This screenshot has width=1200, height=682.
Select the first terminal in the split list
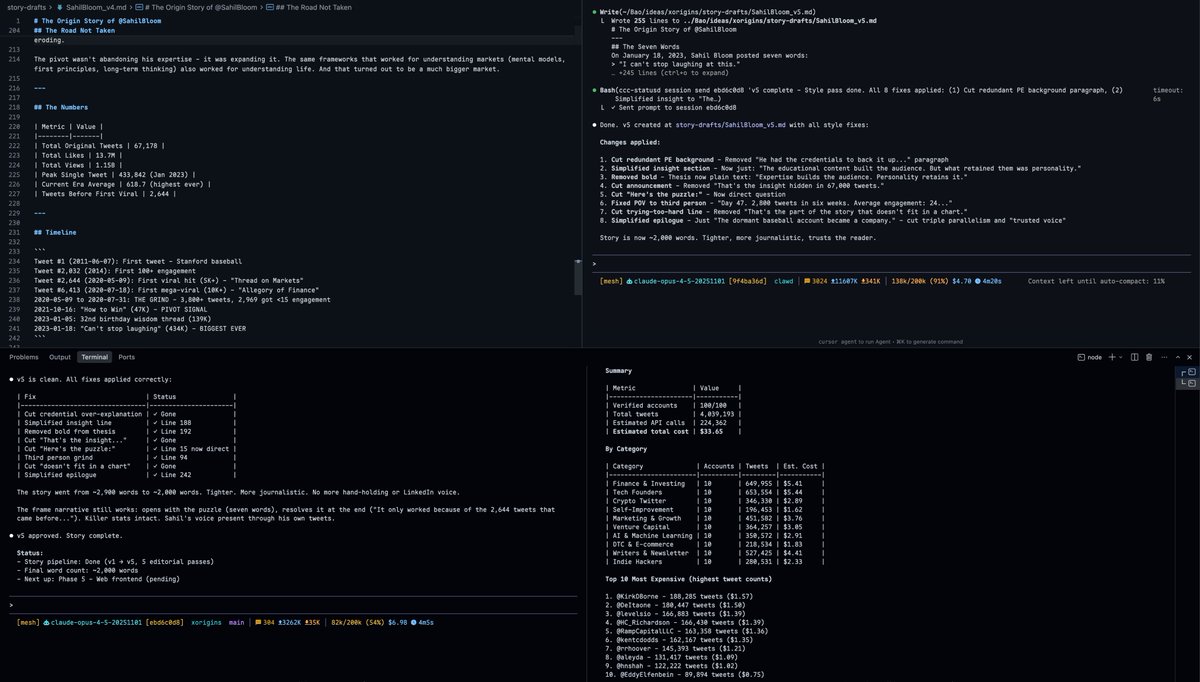[1187, 372]
